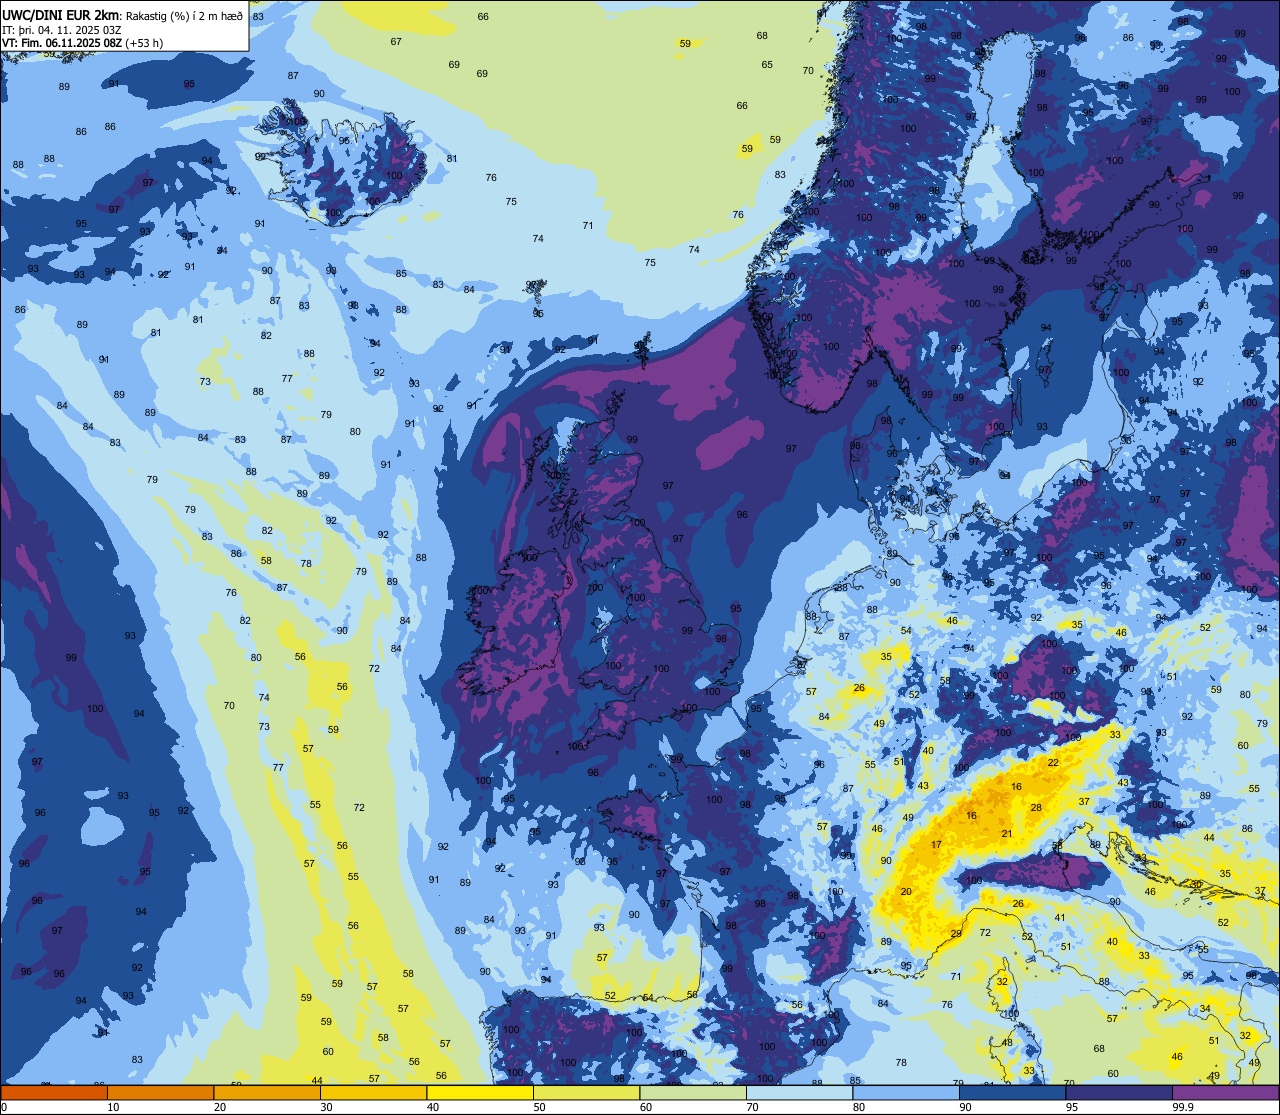This screenshot has width=1280, height=1115.
Task: Click the humidity value "17" over the Alps
Action: pos(936,845)
